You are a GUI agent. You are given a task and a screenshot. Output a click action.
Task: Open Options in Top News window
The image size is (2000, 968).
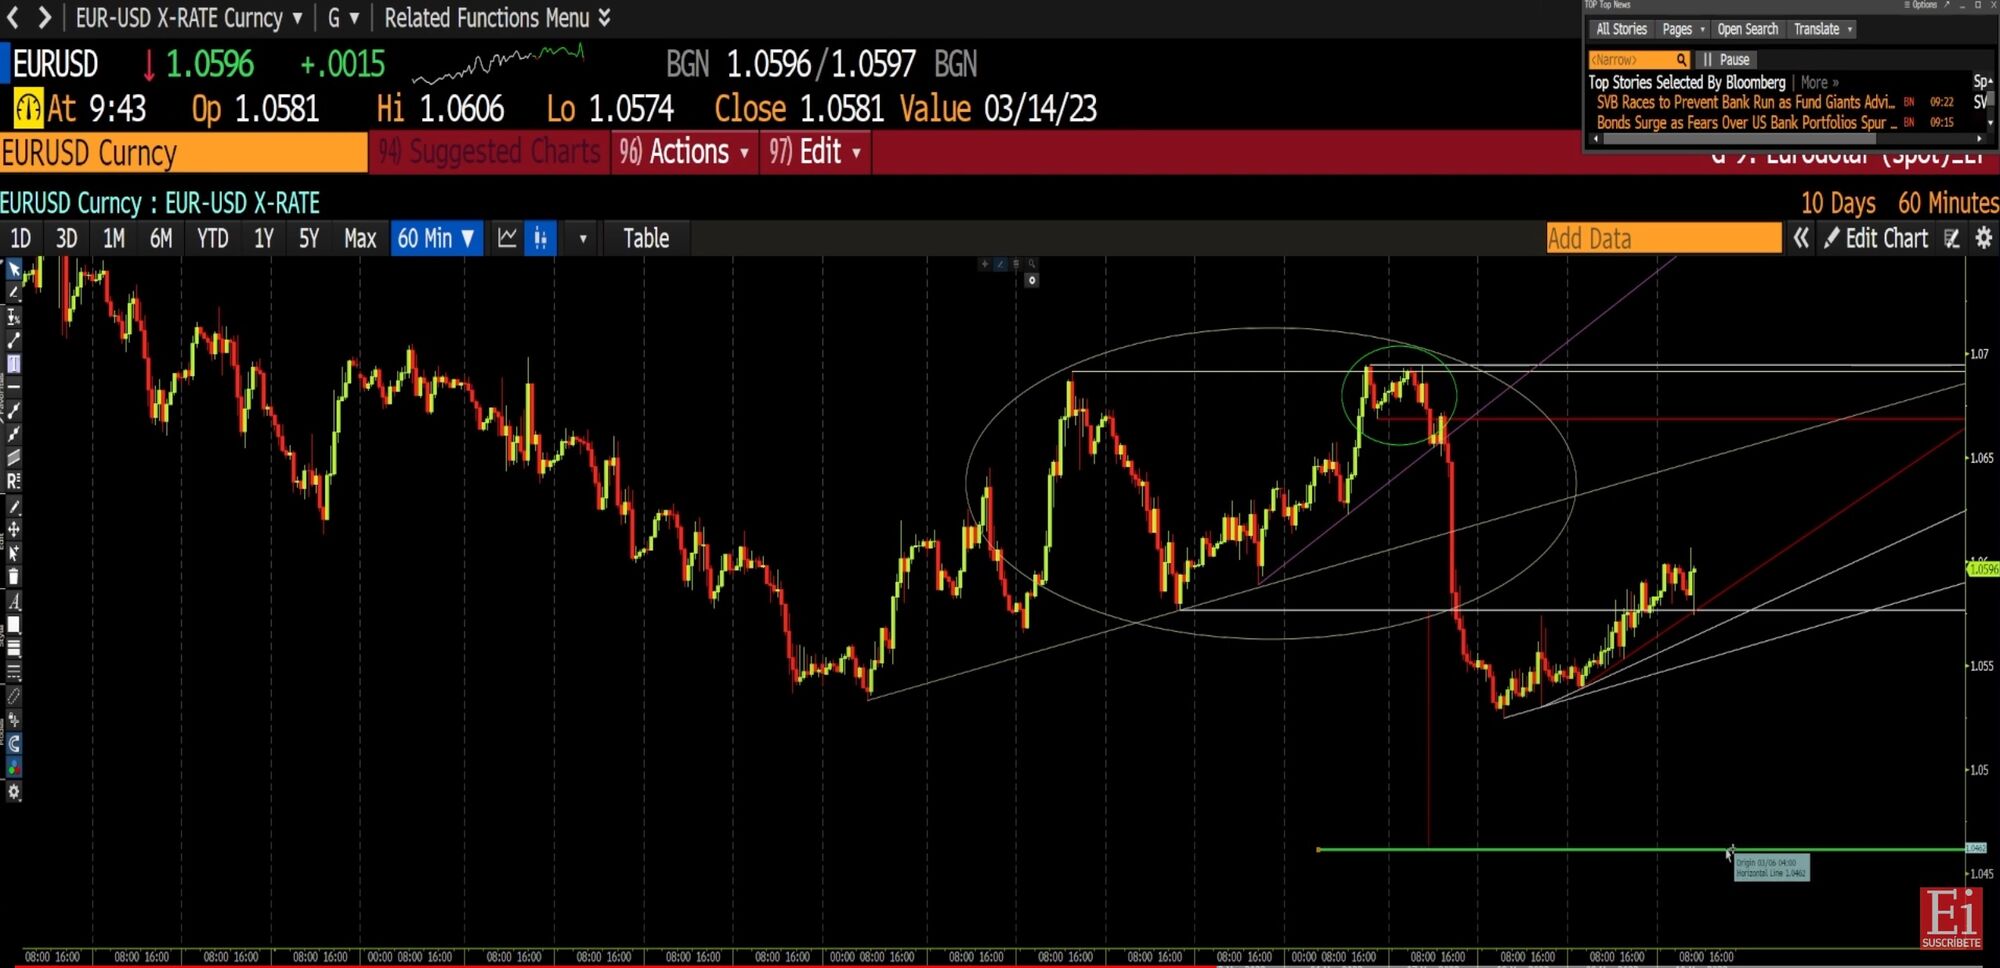[1921, 5]
